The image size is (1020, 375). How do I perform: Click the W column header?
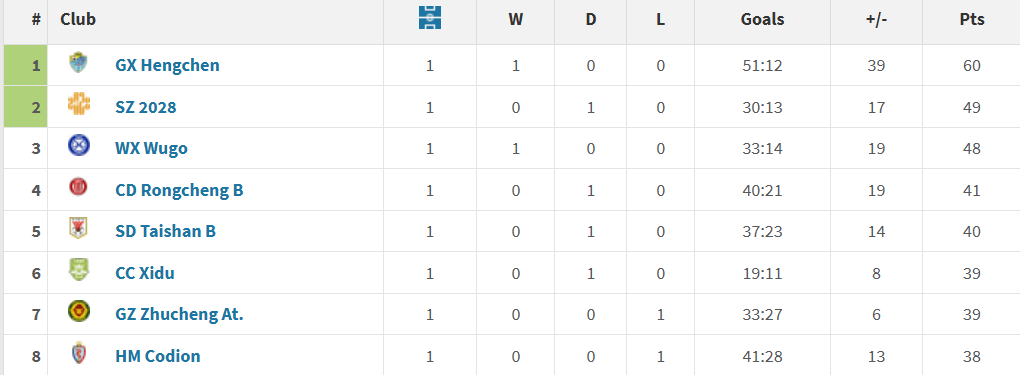tap(516, 20)
